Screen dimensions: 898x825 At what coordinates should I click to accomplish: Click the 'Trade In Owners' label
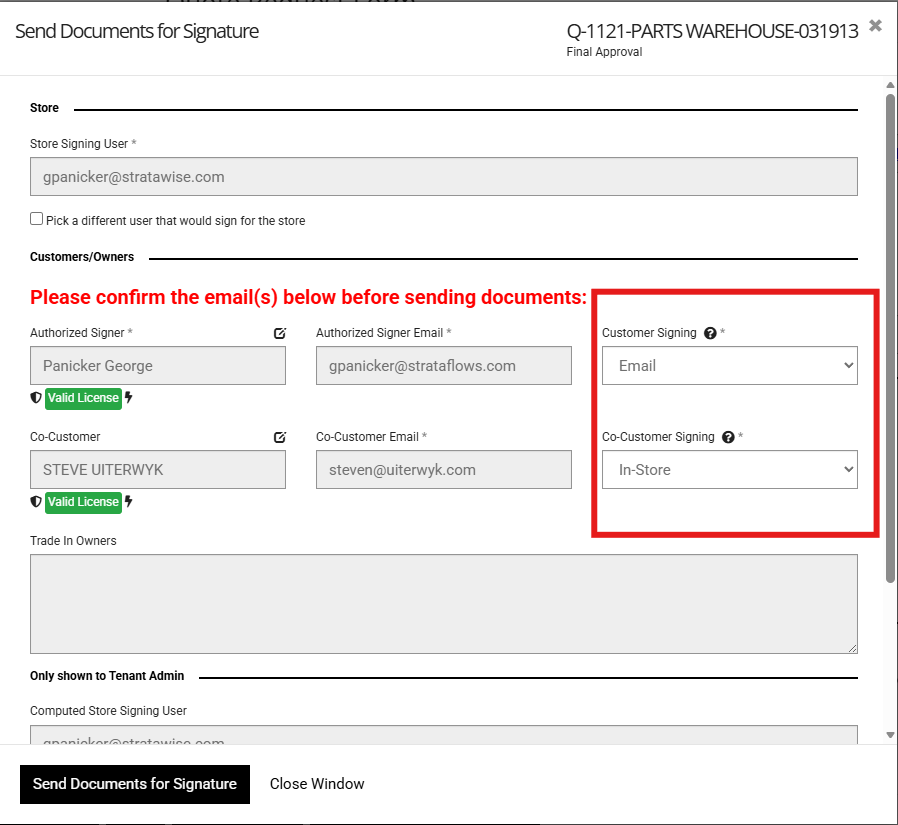point(73,540)
